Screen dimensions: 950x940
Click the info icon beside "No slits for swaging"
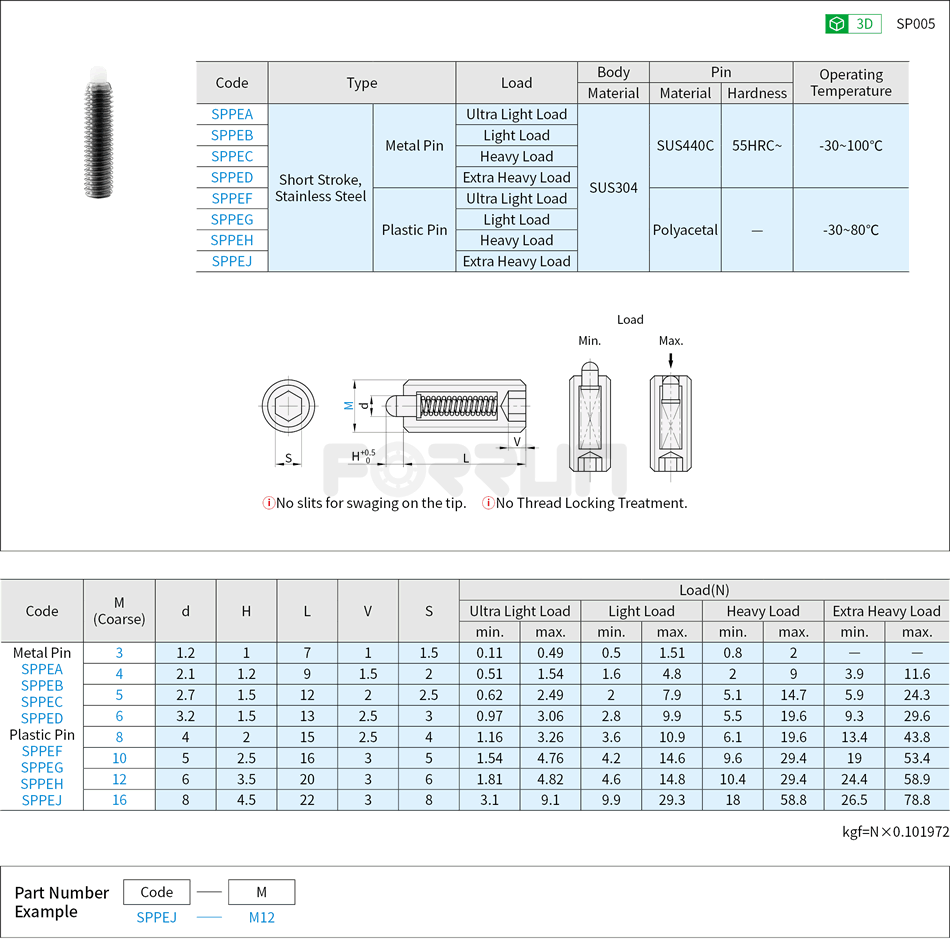click(268, 503)
